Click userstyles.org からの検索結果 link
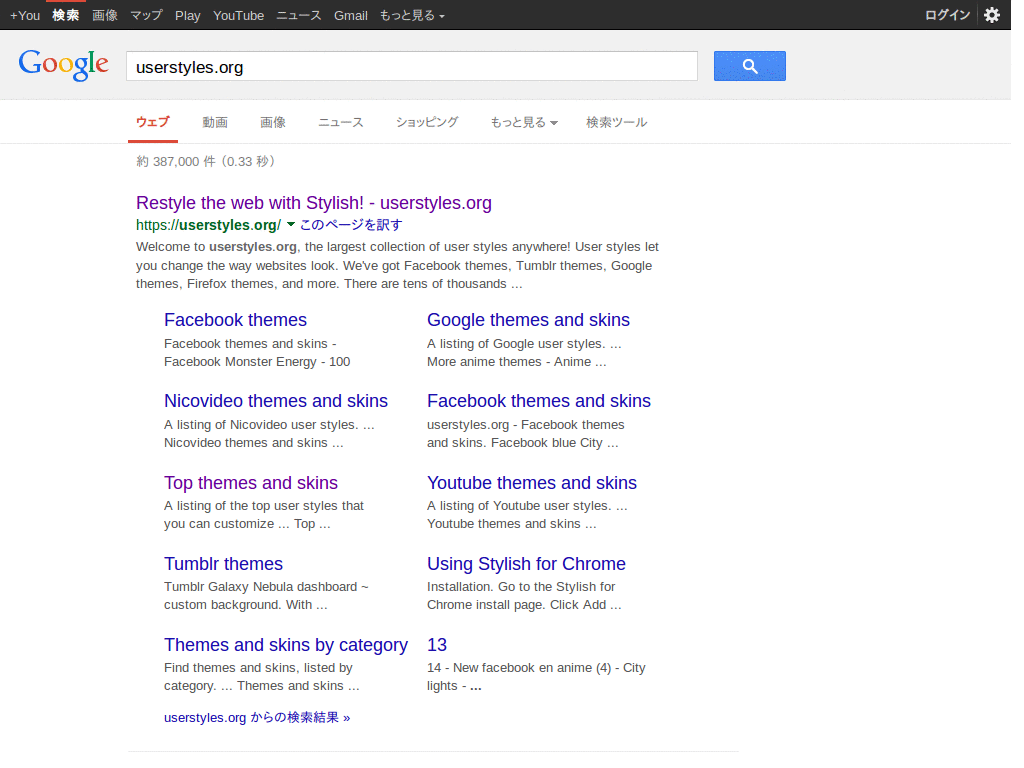 (257, 718)
